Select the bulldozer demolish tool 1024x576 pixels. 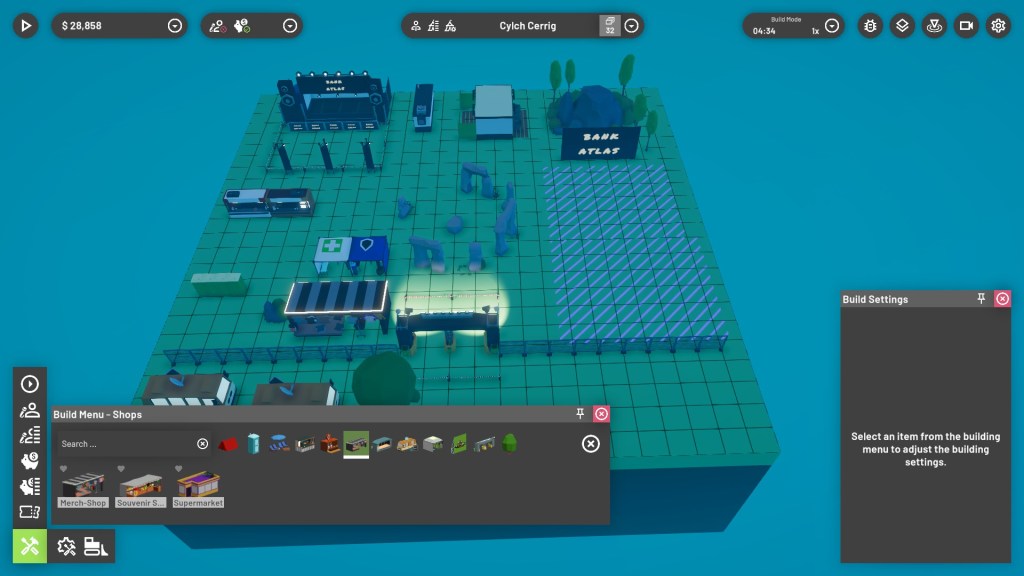pyautogui.click(x=96, y=546)
